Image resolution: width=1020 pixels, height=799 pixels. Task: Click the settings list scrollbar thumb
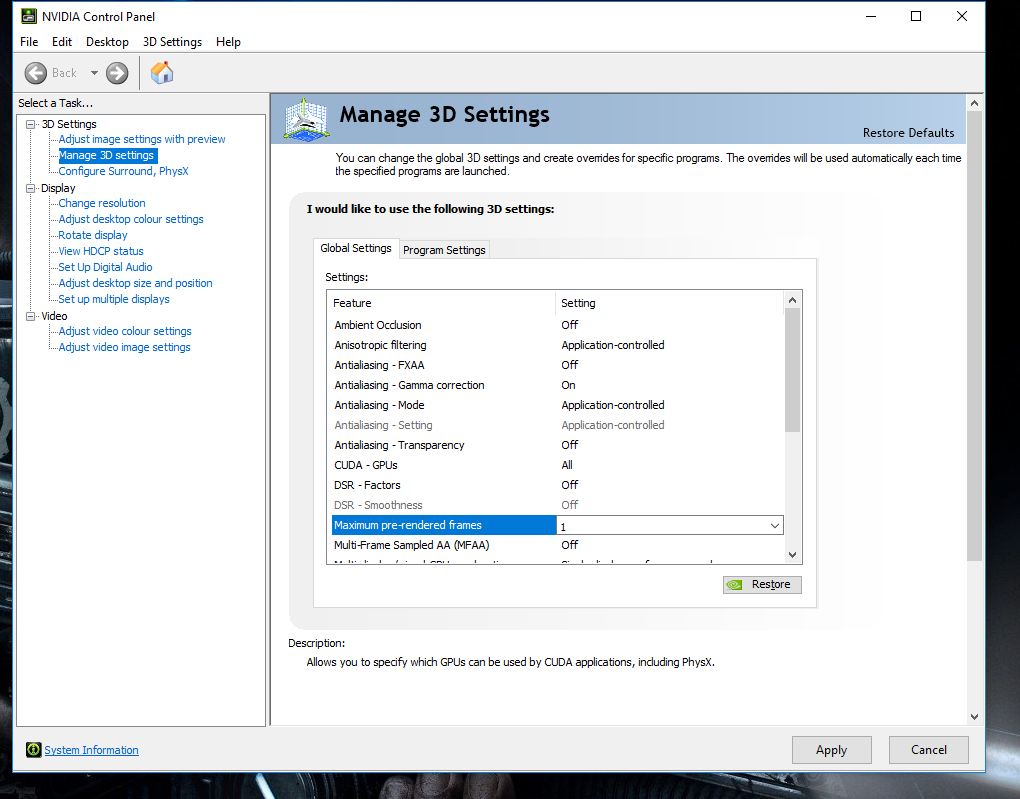[792, 370]
